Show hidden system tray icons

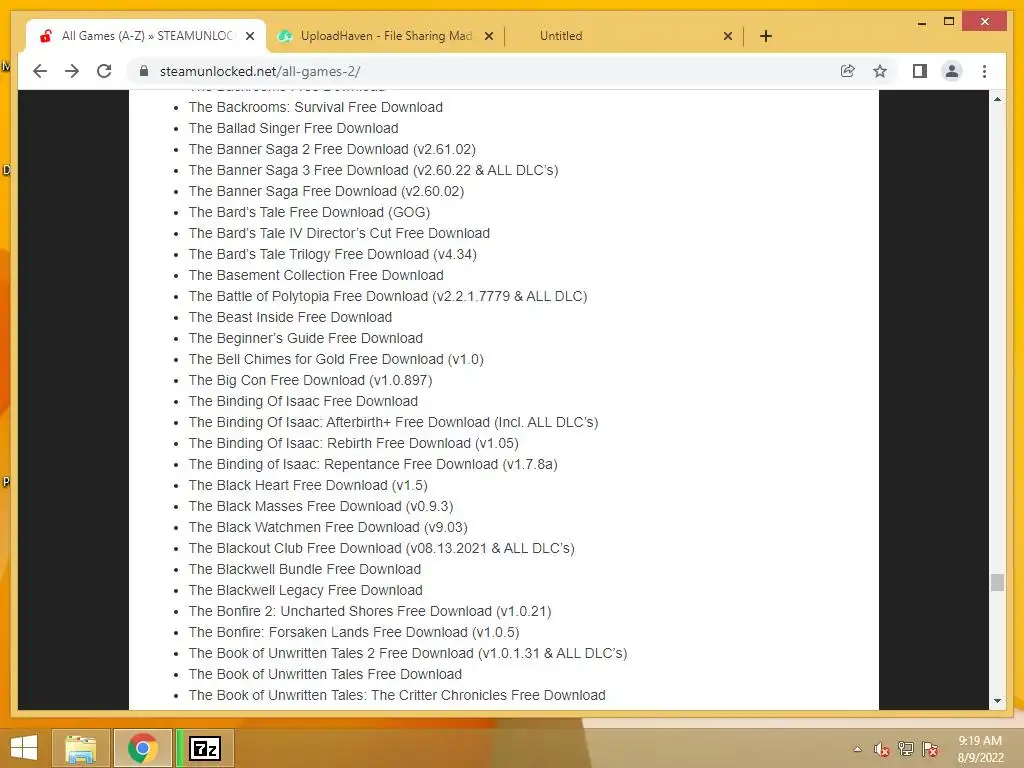point(857,749)
